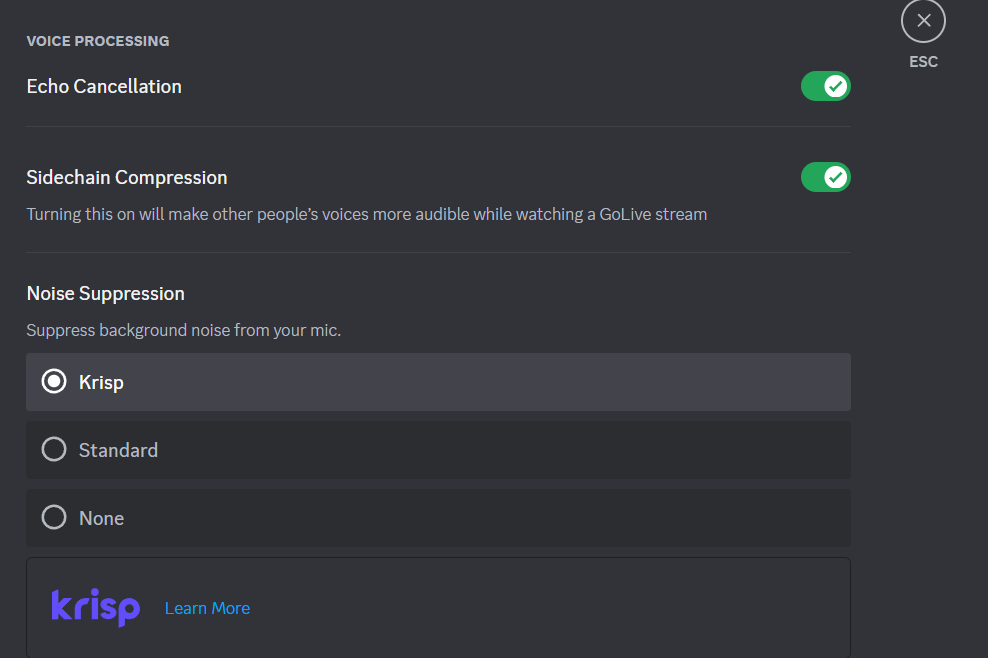
Task: Disable the Sidechain Compression toggle
Action: click(x=825, y=178)
